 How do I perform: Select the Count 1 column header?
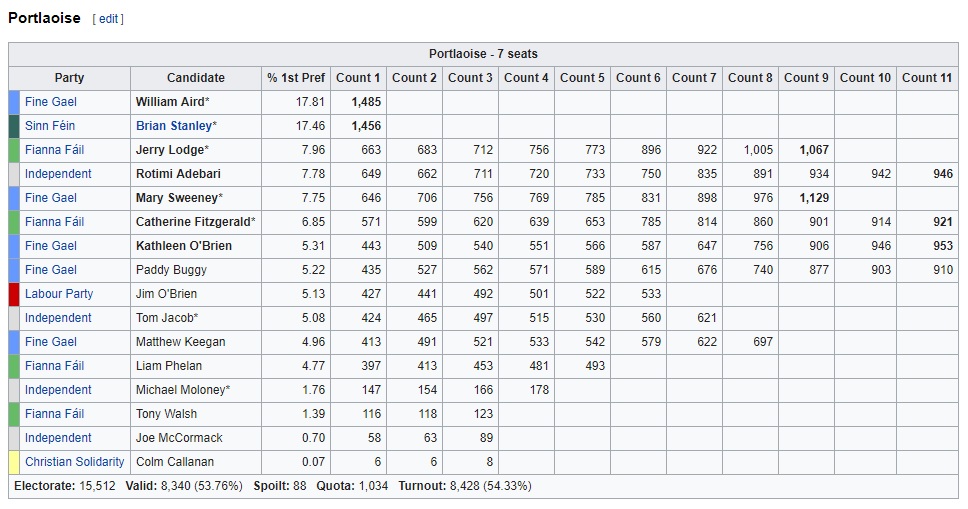coord(358,78)
